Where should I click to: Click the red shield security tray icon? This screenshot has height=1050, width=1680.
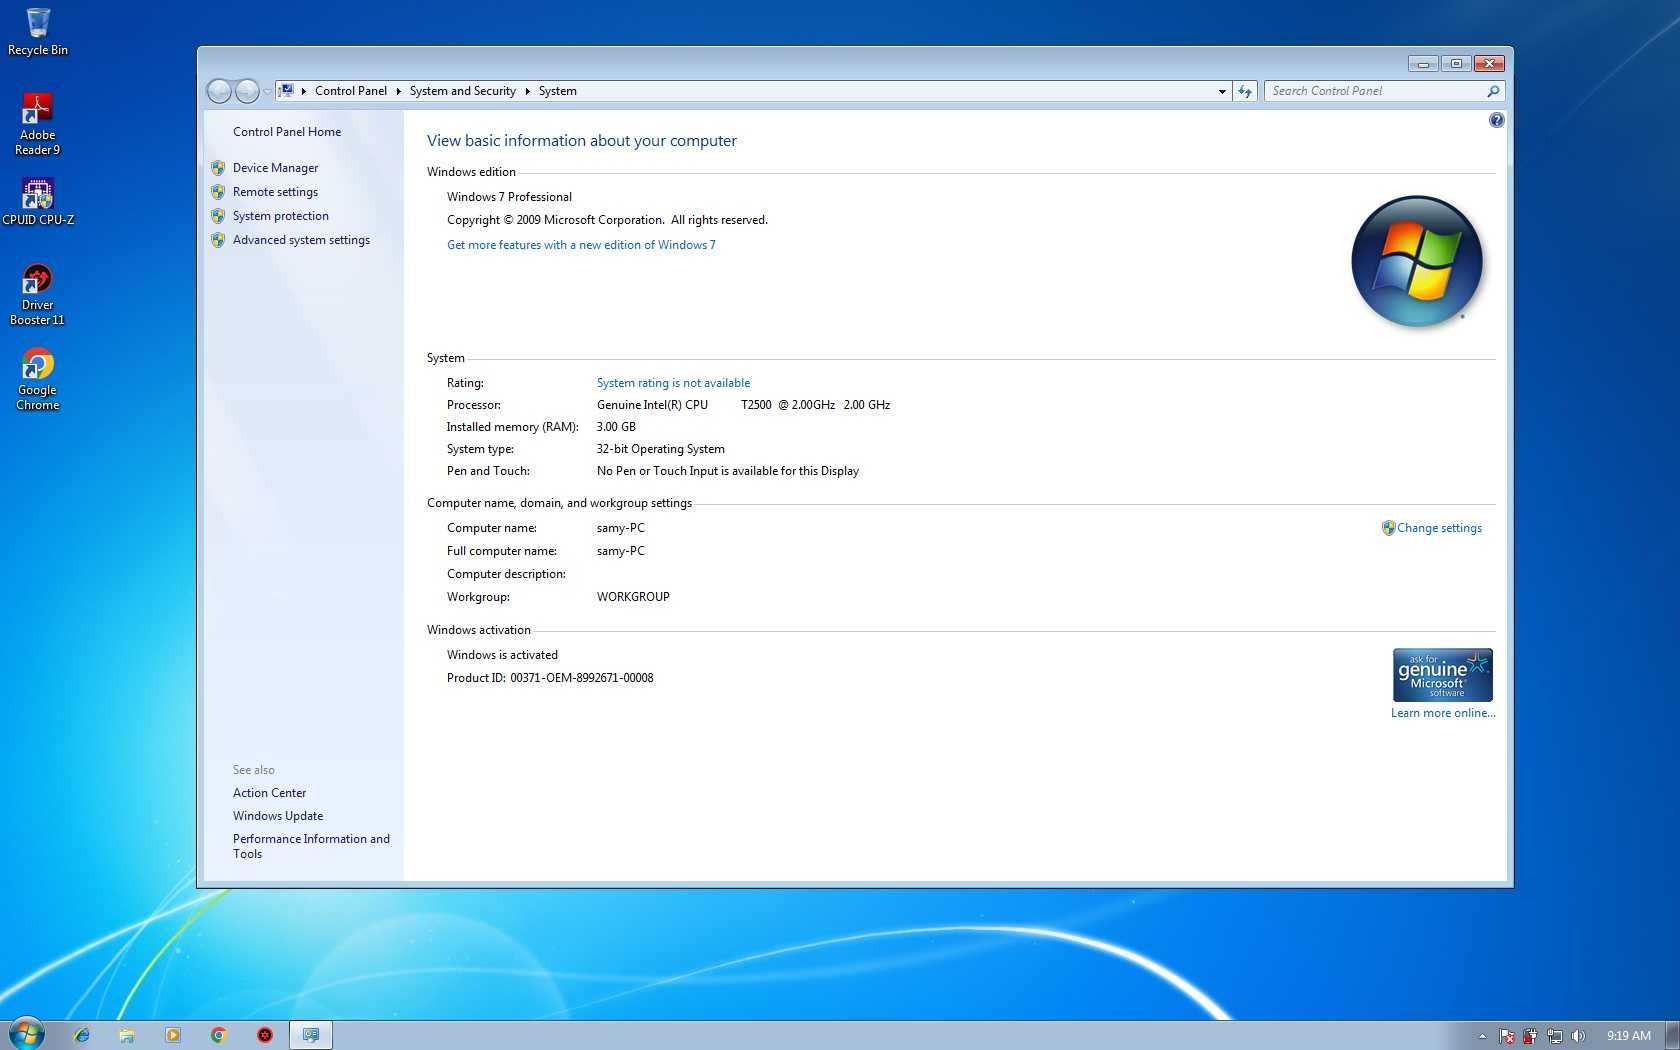point(1530,1036)
